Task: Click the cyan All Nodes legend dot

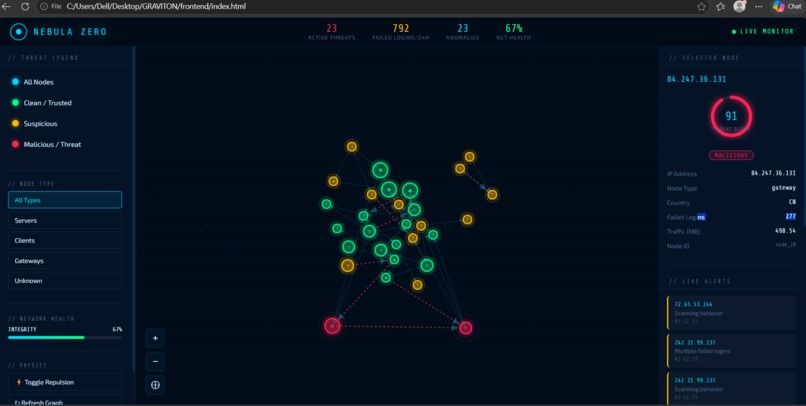Action: [15, 82]
